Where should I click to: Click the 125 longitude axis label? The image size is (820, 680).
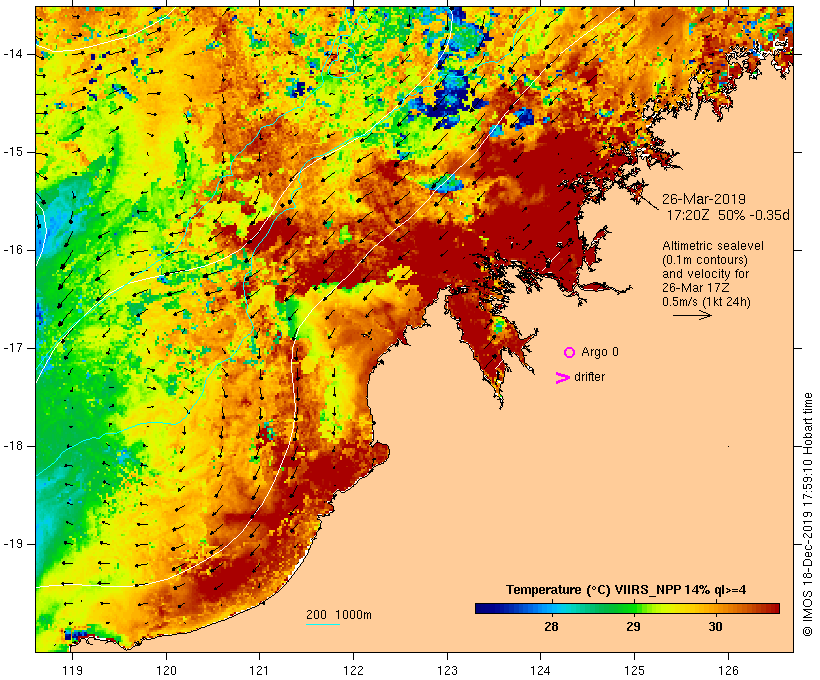click(634, 671)
